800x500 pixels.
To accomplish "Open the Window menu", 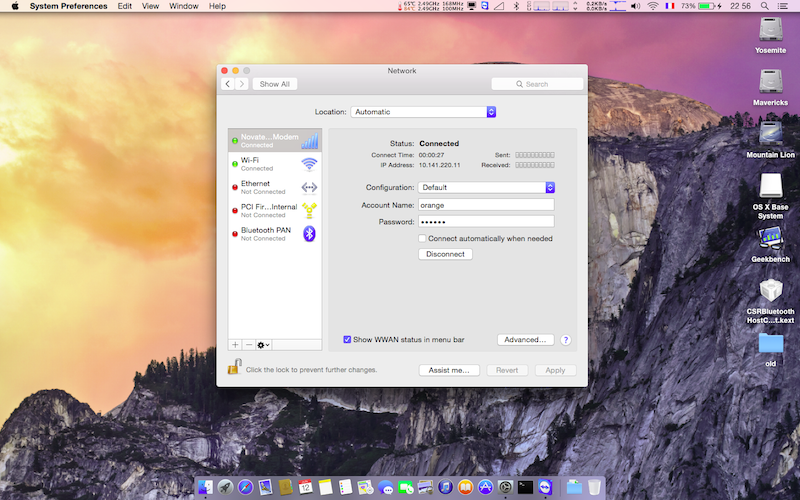I will click(183, 6).
